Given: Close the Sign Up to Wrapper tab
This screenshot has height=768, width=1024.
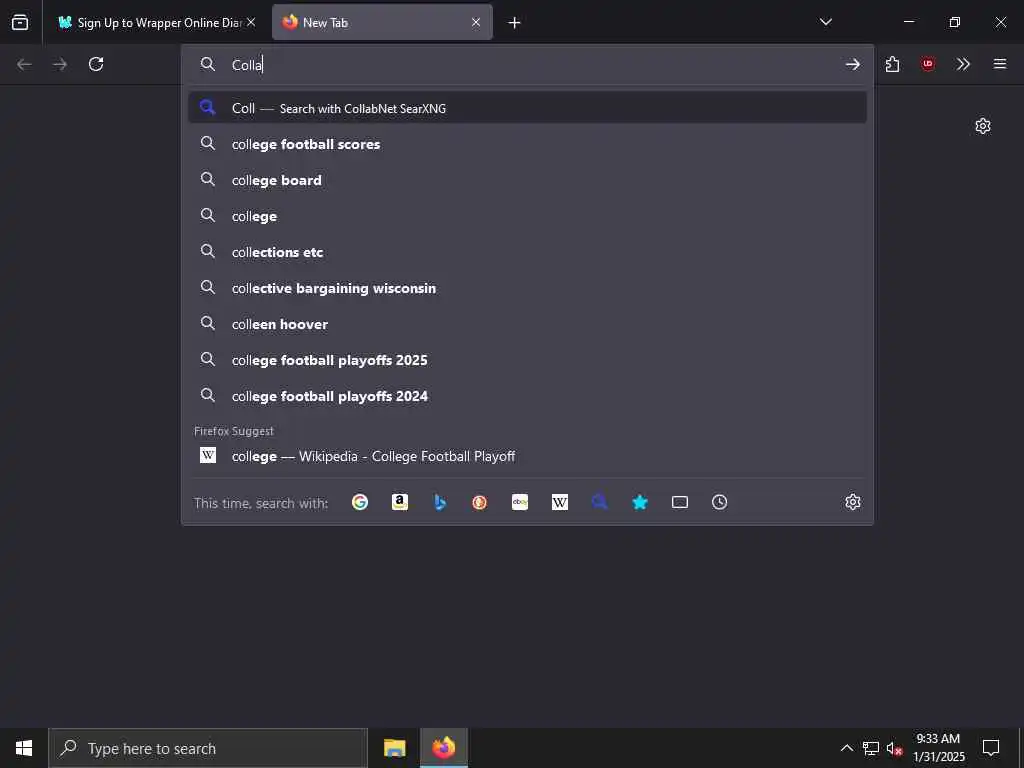Looking at the screenshot, I should [251, 22].
